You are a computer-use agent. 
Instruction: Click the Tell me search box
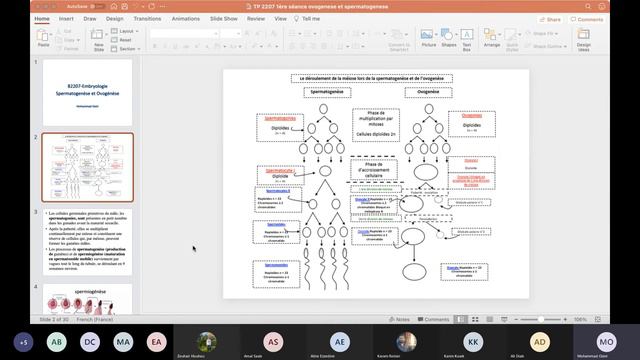[x=307, y=19]
